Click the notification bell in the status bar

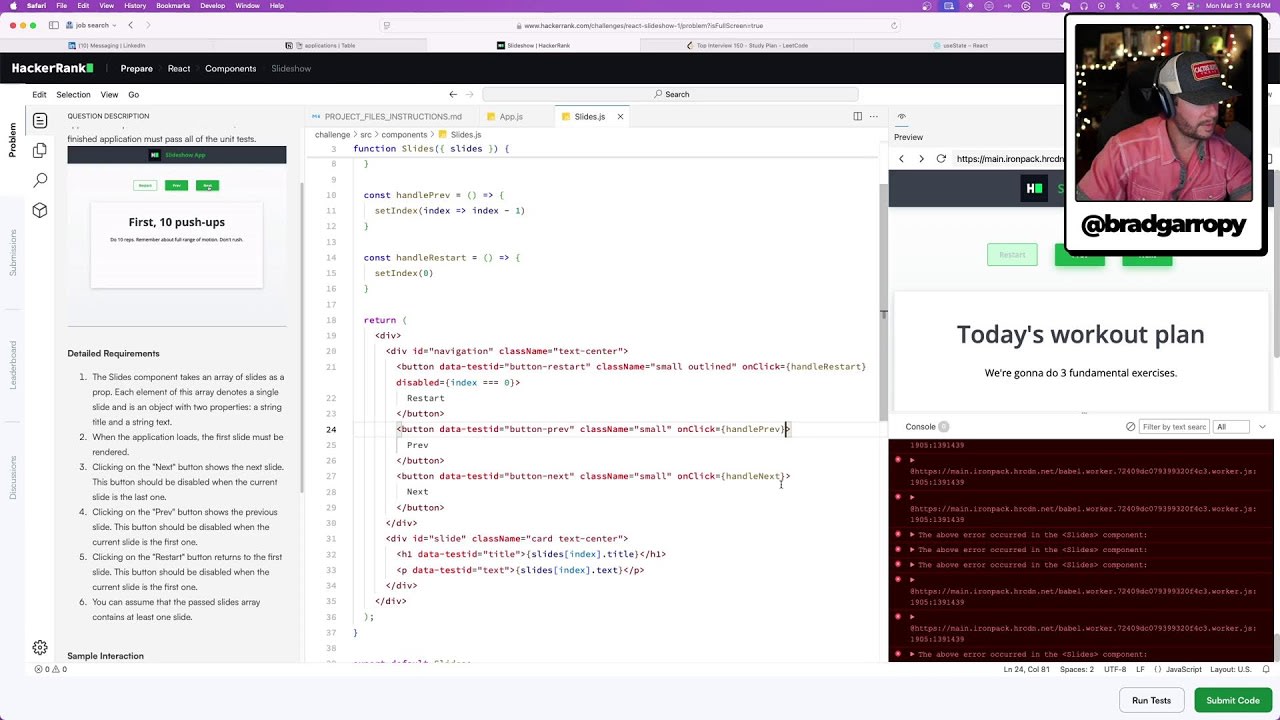(x=1264, y=669)
